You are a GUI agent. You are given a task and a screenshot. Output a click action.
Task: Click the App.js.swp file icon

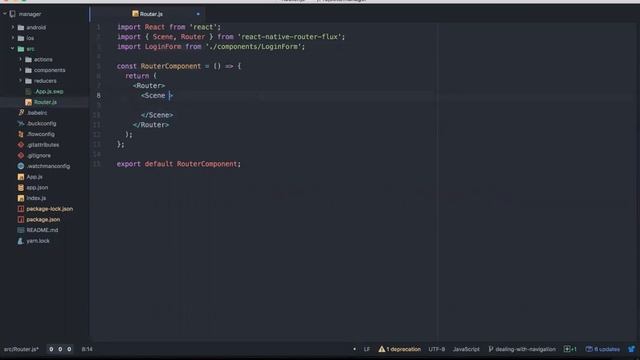pos(29,91)
